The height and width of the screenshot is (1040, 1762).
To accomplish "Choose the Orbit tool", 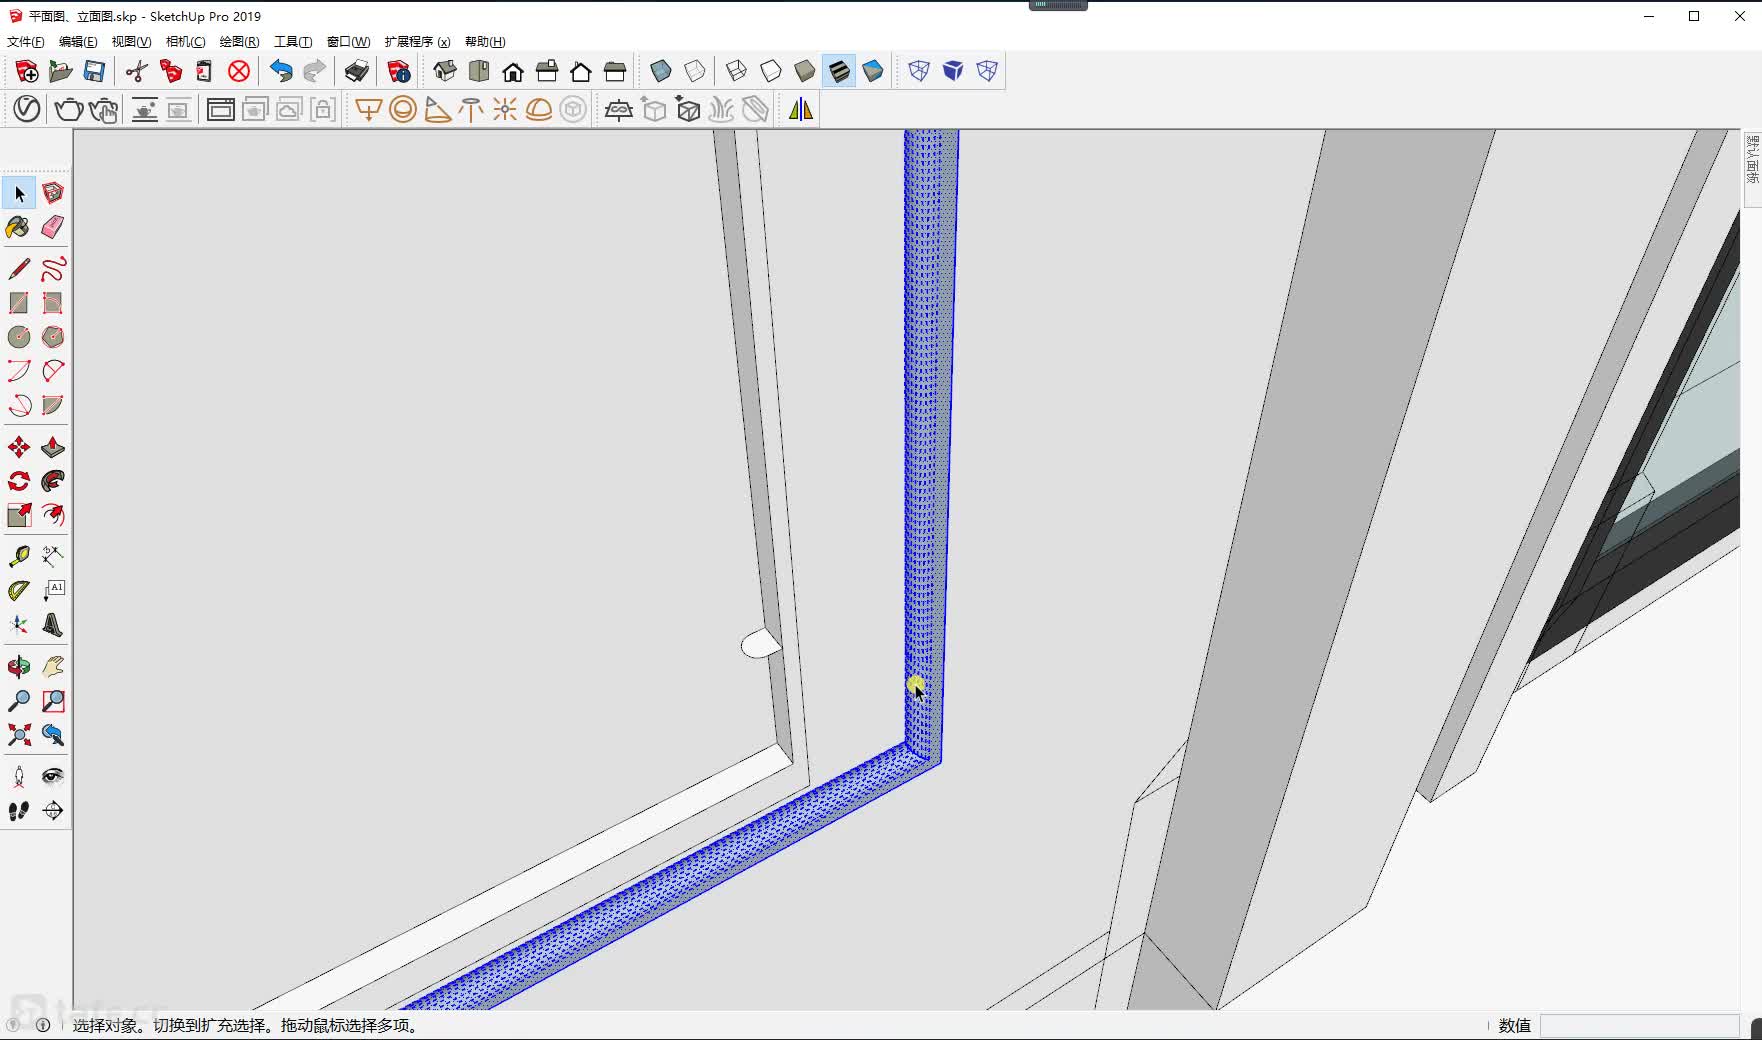I will pos(19,667).
